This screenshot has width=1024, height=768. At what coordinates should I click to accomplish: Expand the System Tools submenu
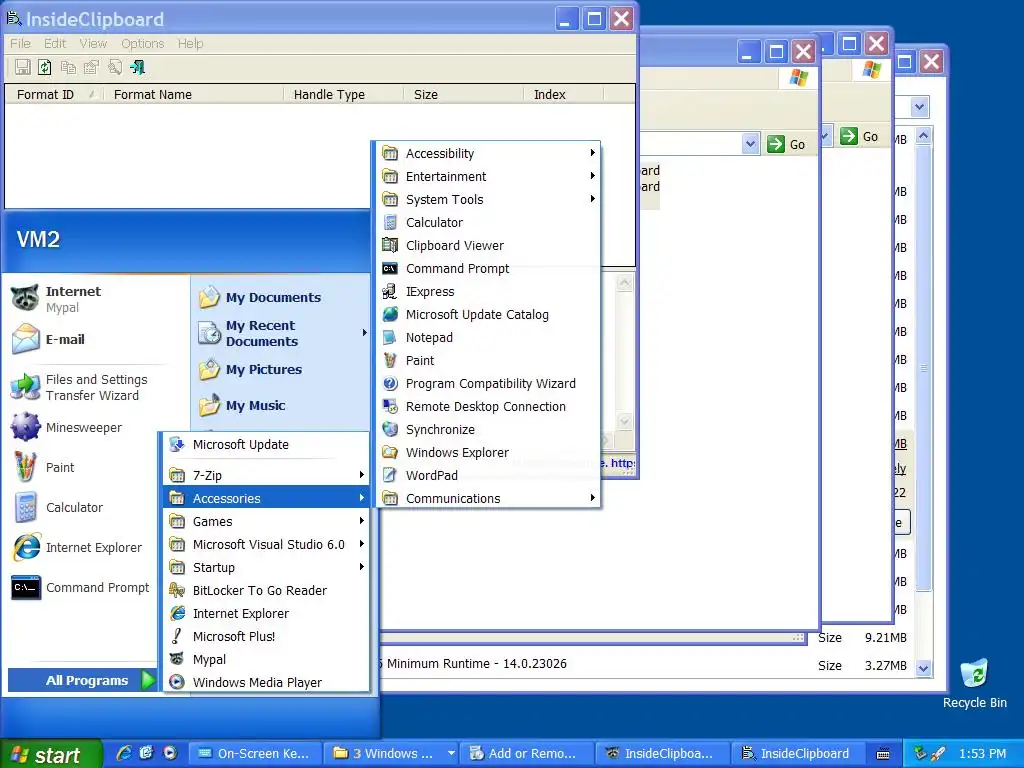488,199
